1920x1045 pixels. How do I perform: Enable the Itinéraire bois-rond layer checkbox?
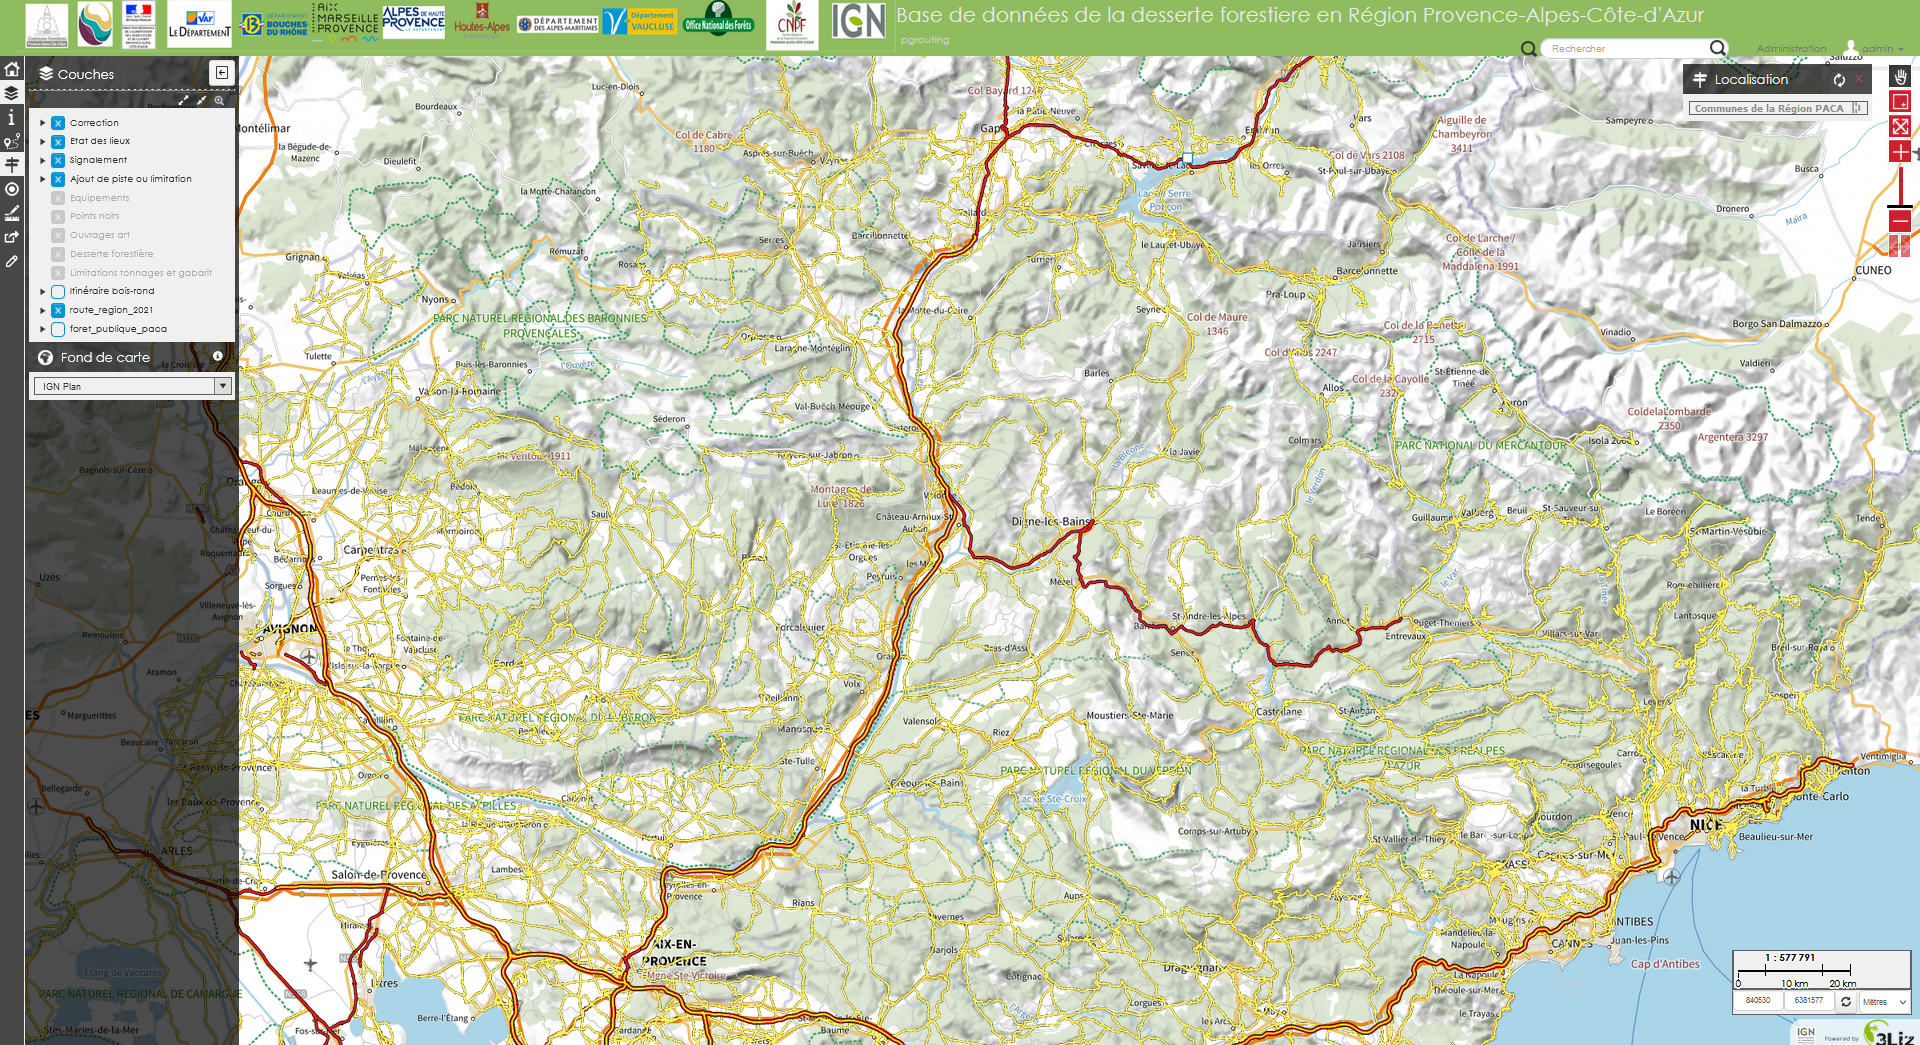pyautogui.click(x=58, y=291)
